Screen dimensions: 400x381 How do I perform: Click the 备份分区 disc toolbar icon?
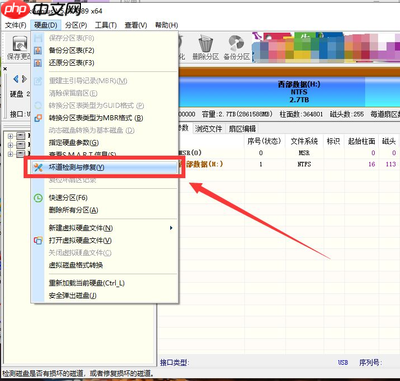tap(236, 44)
